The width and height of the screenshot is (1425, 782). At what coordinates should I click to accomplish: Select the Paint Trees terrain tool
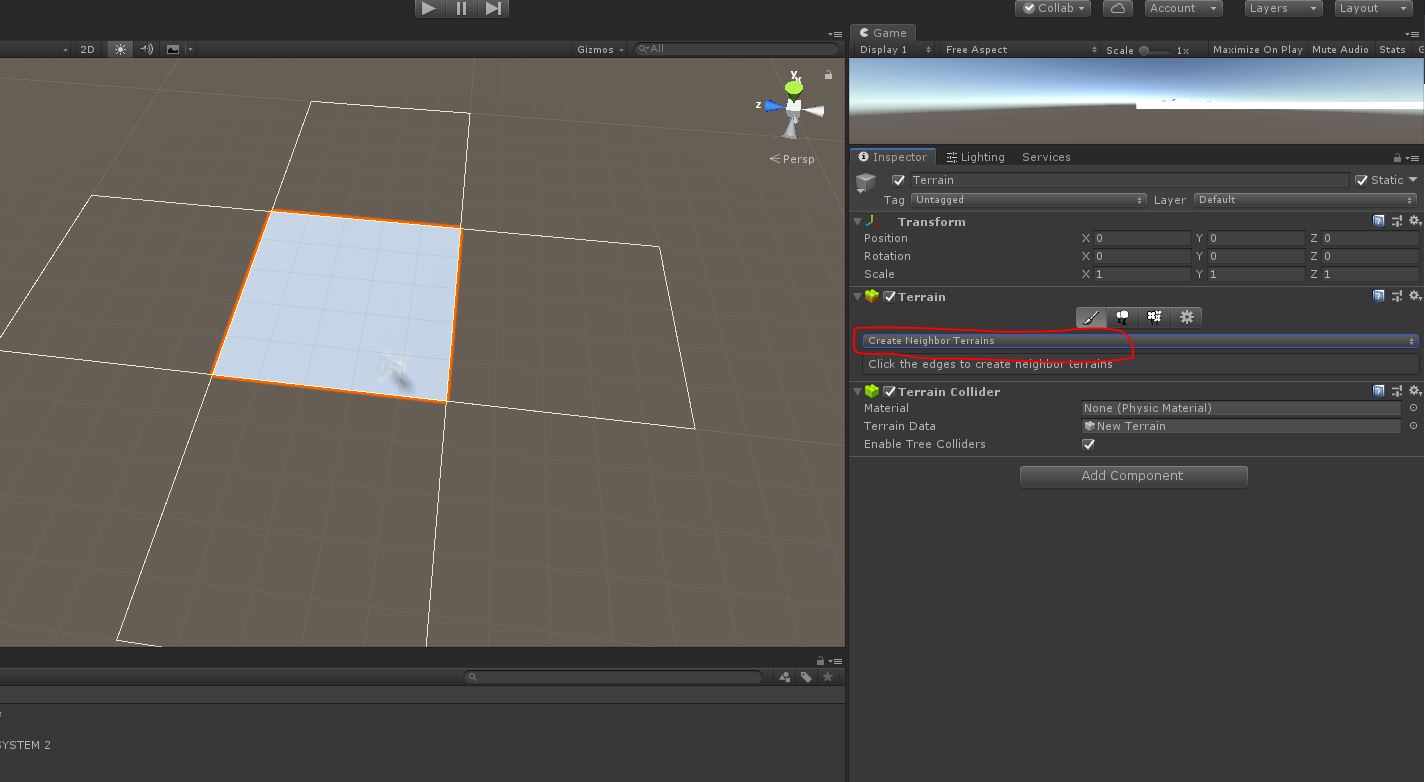(1123, 317)
